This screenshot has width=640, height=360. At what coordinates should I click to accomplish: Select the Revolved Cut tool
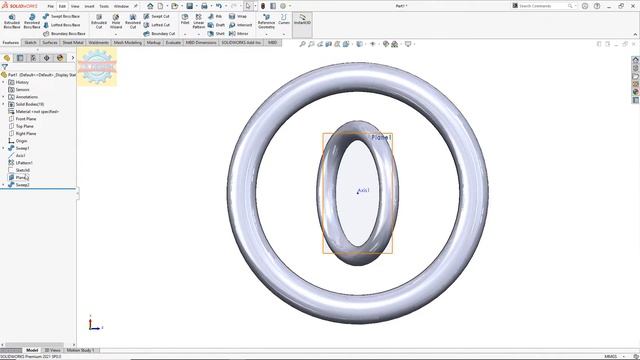point(133,21)
